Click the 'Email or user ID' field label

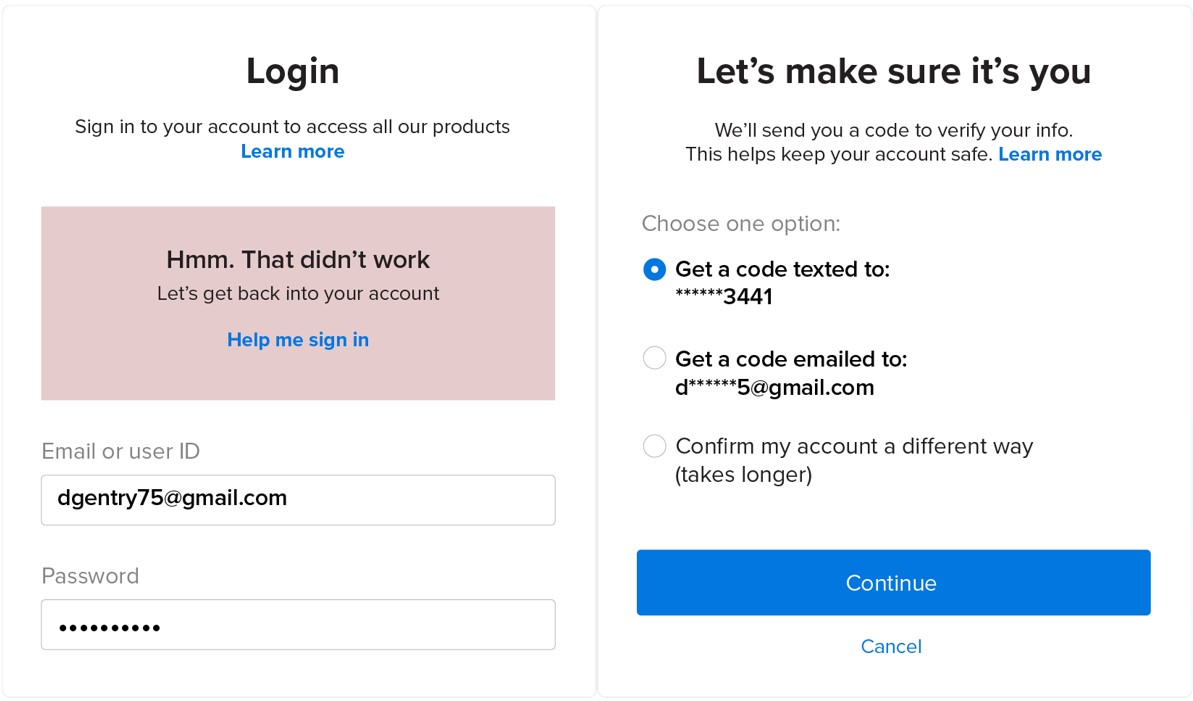pos(120,451)
